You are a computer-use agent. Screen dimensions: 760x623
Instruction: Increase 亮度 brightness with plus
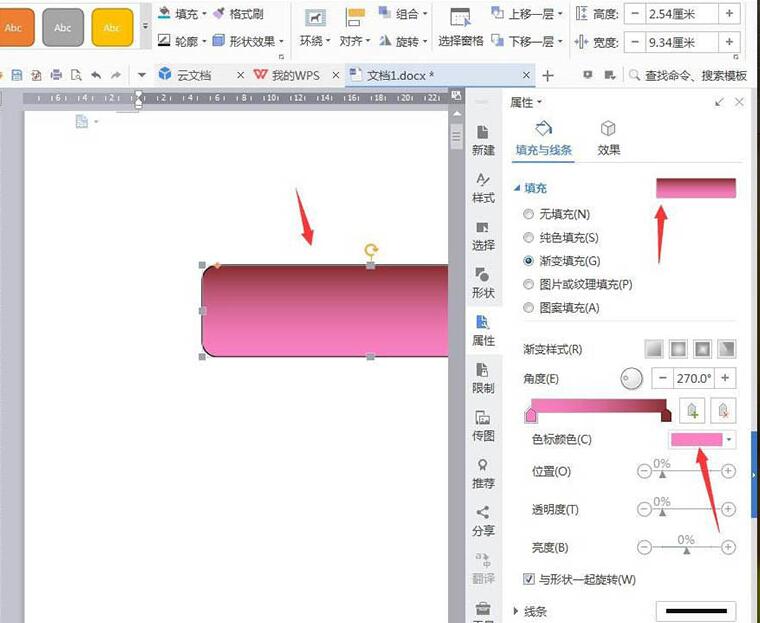tap(728, 547)
